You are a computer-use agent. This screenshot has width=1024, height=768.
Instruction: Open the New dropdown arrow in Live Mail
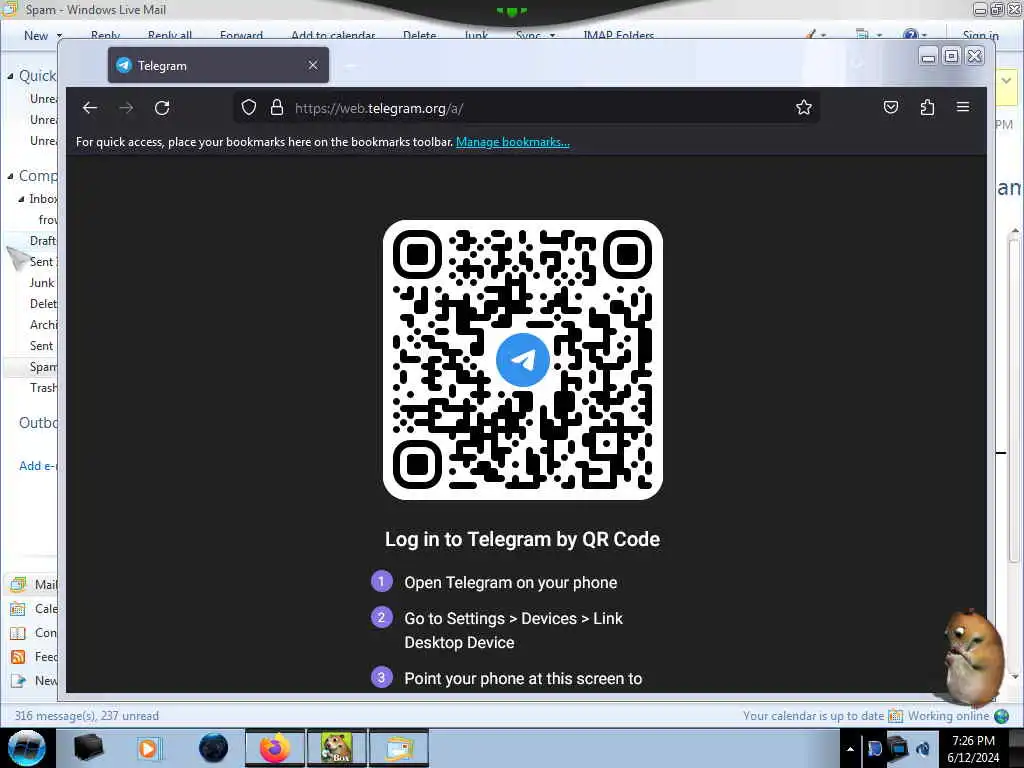(59, 36)
